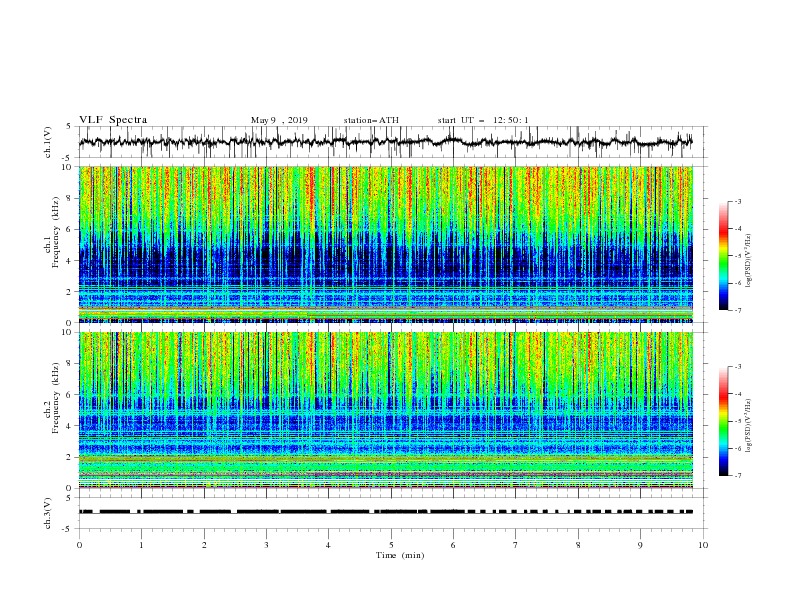Click the ch.1 frequency tick label "4"
This screenshot has width=792, height=612.
(69, 261)
